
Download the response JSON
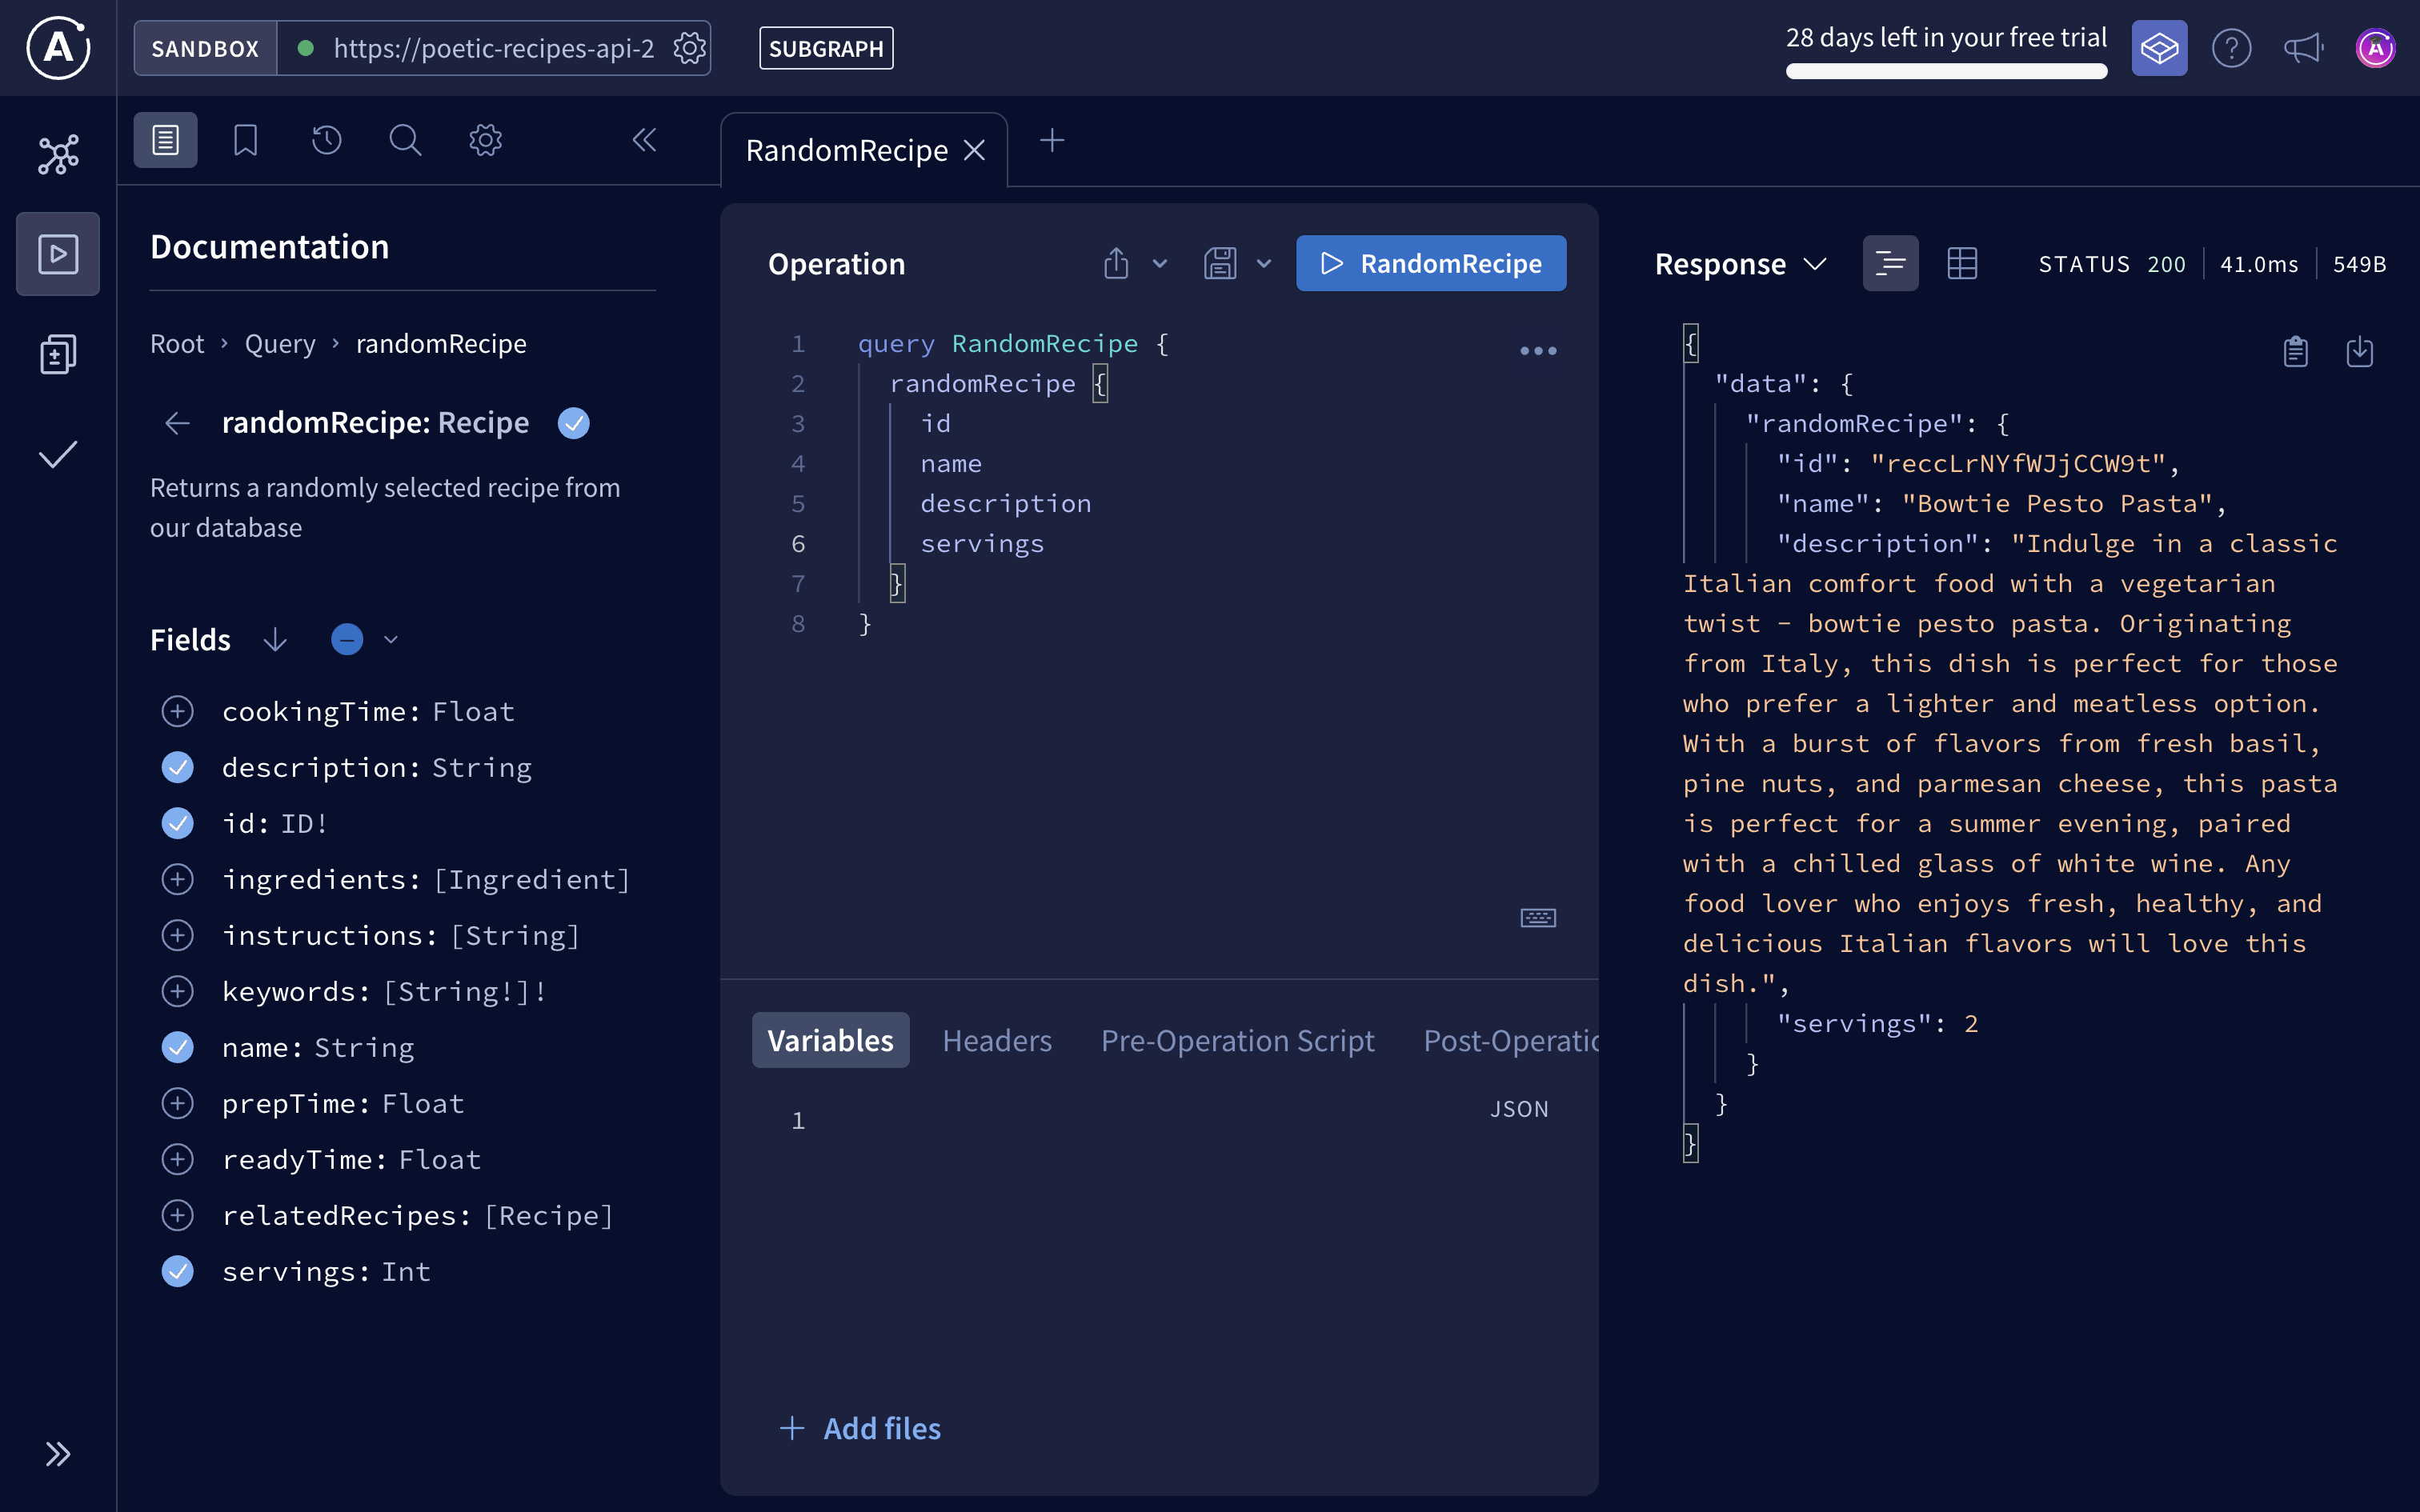coord(2360,351)
